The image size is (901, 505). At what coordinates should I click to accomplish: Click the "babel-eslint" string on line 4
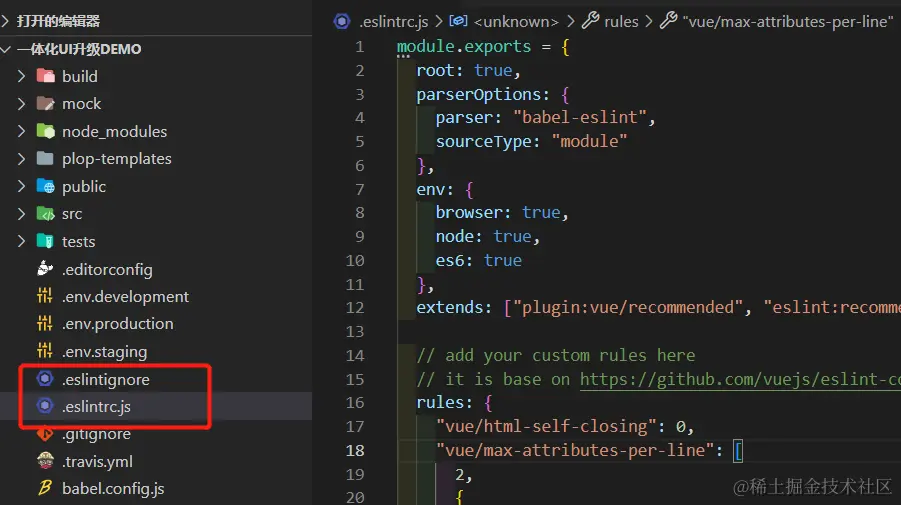point(580,118)
